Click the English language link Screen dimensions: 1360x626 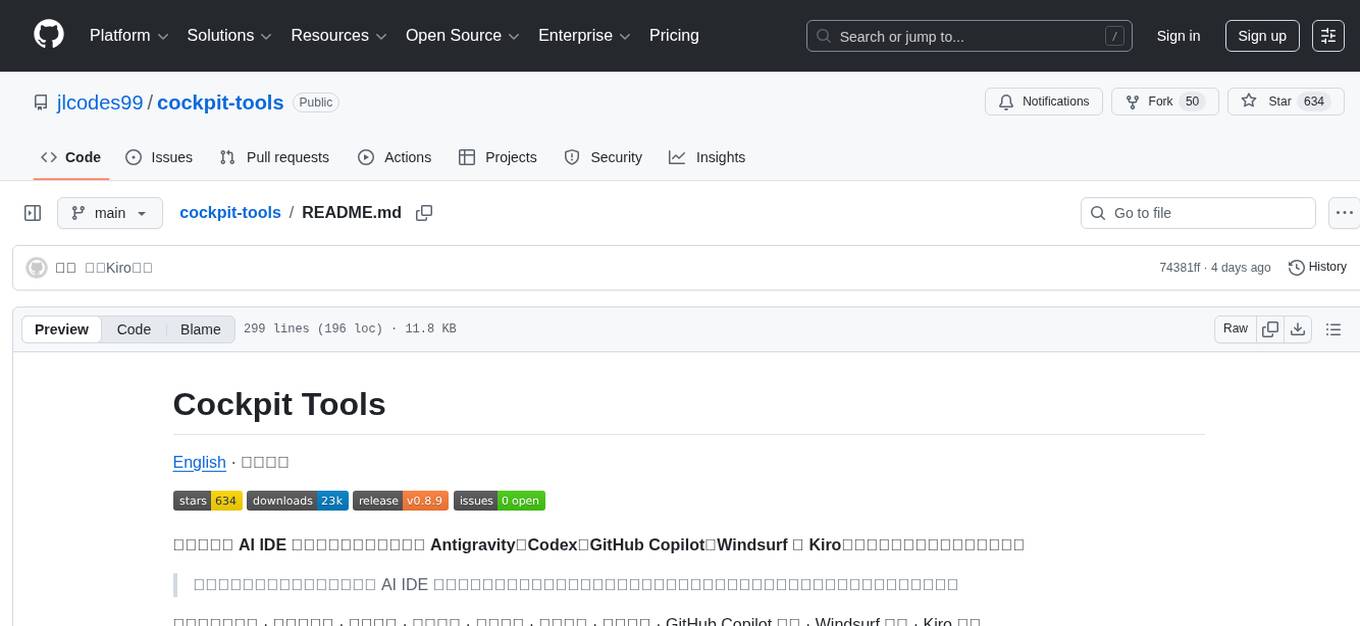pyautogui.click(x=199, y=462)
